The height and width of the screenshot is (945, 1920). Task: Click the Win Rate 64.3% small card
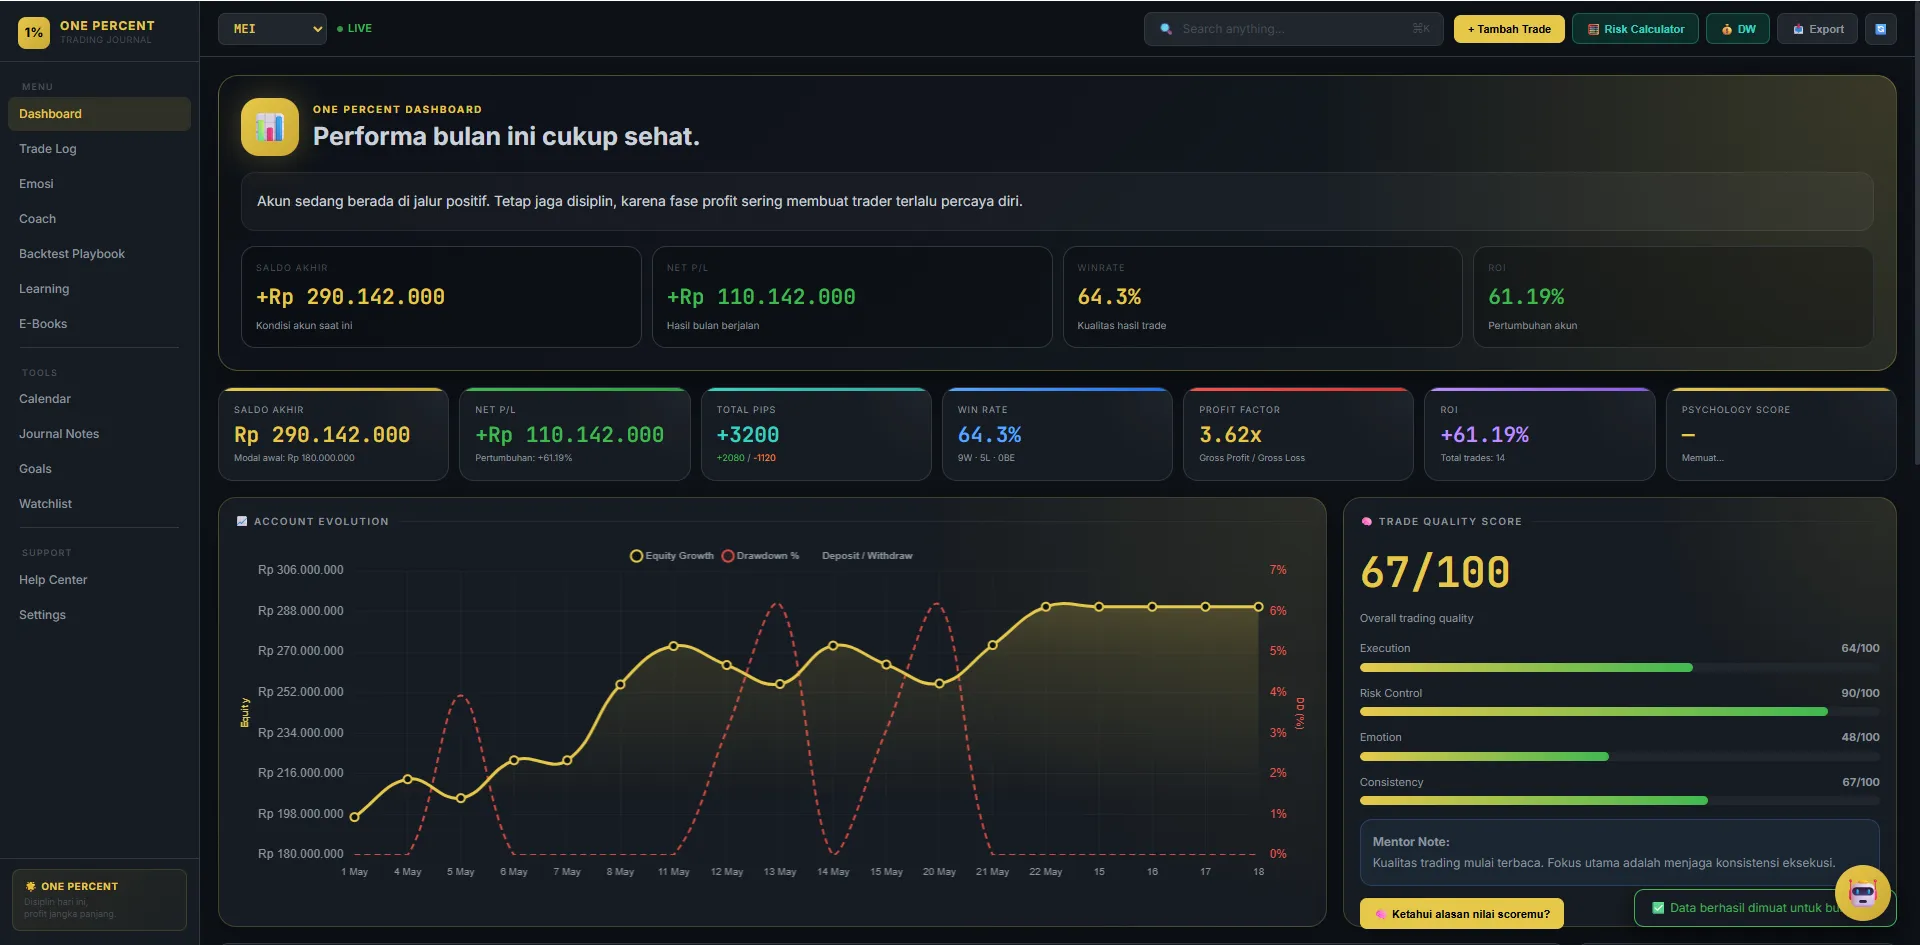(1057, 434)
